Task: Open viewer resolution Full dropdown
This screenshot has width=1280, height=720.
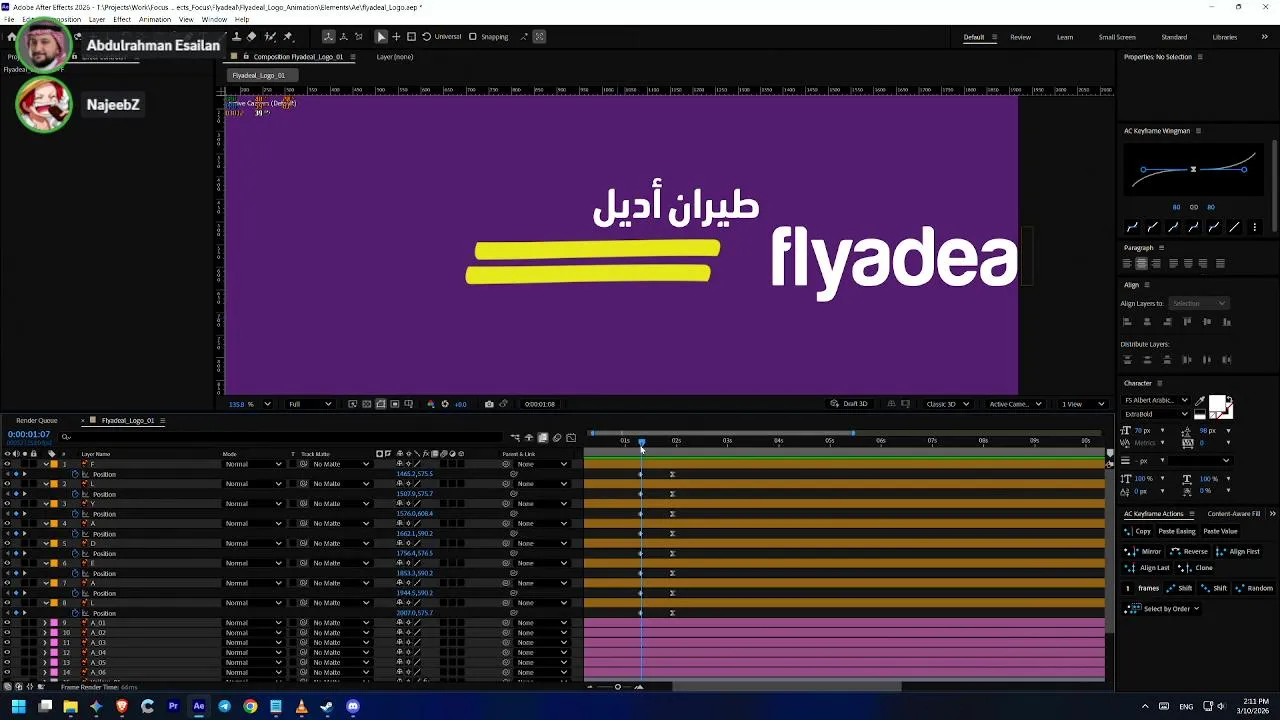Action: coord(310,404)
